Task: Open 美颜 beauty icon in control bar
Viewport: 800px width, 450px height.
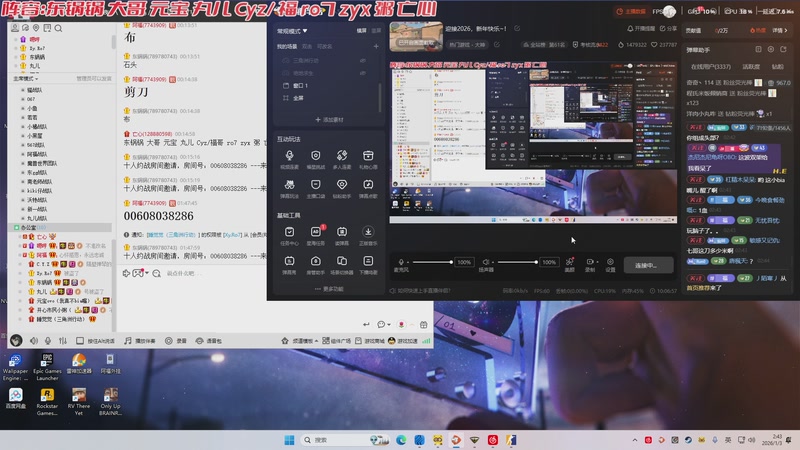Action: coord(570,262)
